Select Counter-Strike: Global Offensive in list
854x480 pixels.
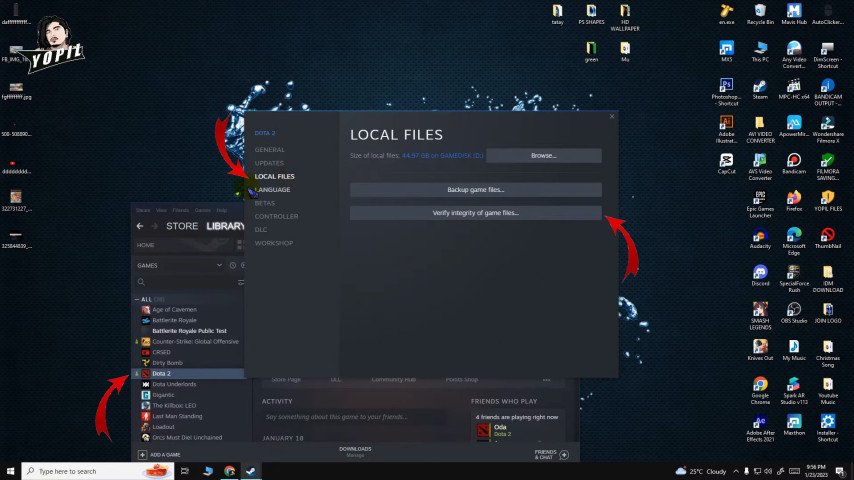[x=195, y=342]
